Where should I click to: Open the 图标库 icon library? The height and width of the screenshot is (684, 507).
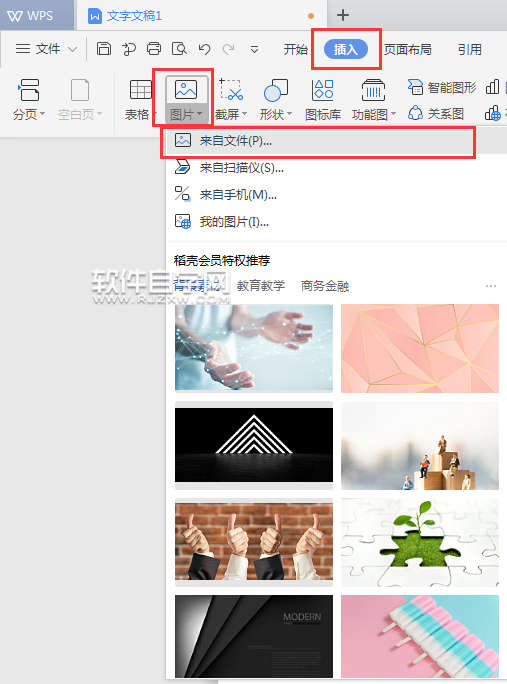click(323, 99)
